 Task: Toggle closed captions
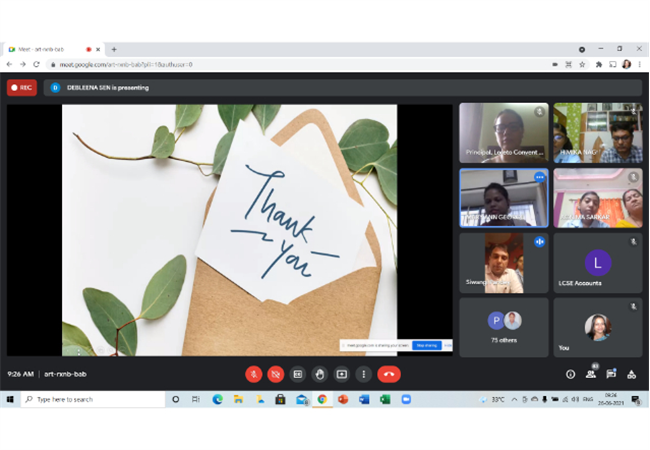click(298, 374)
